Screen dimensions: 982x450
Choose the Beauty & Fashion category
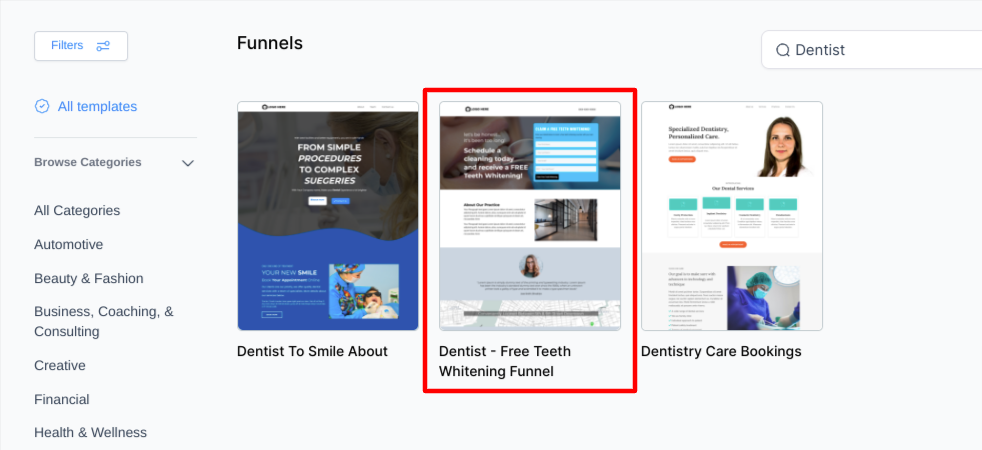[x=89, y=278]
